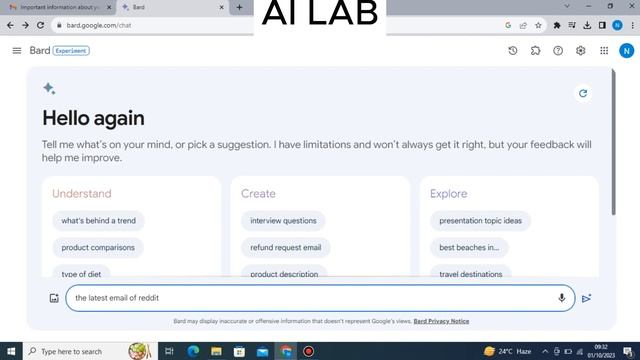Open Bard's main hamburger menu
Viewport: 640px width, 360px height.
pyautogui.click(x=17, y=51)
